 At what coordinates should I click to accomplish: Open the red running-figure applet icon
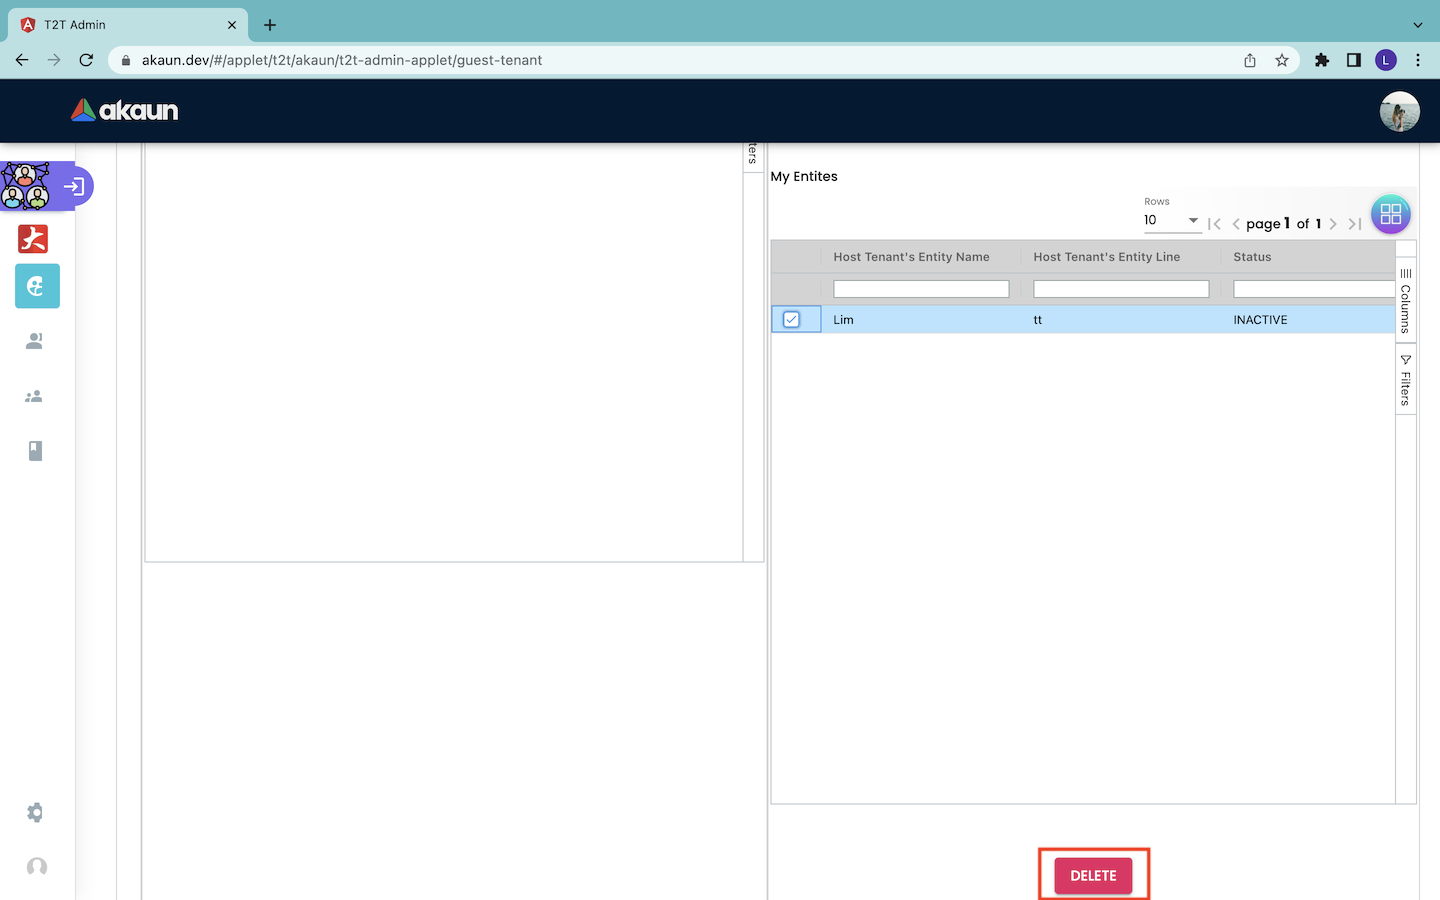33,238
